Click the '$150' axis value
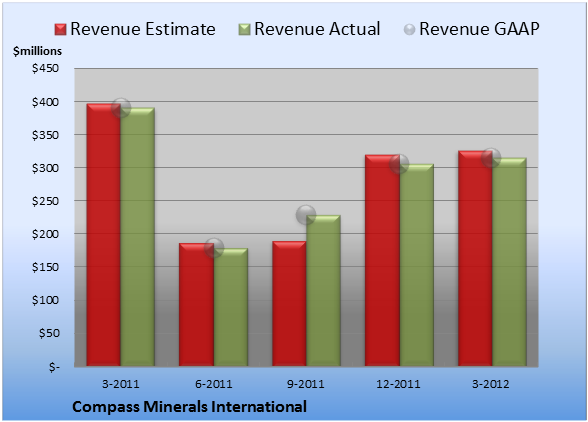 coord(45,267)
